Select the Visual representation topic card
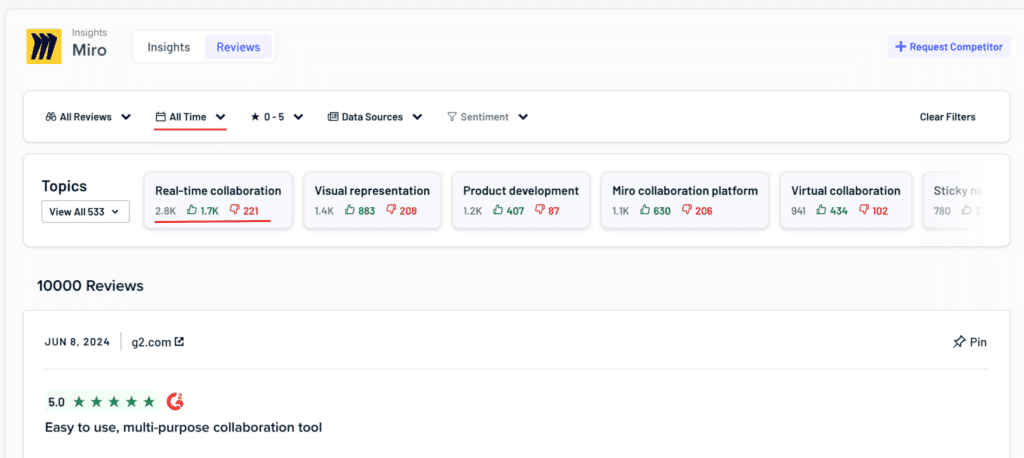The height and width of the screenshot is (458, 1024). pyautogui.click(x=372, y=200)
